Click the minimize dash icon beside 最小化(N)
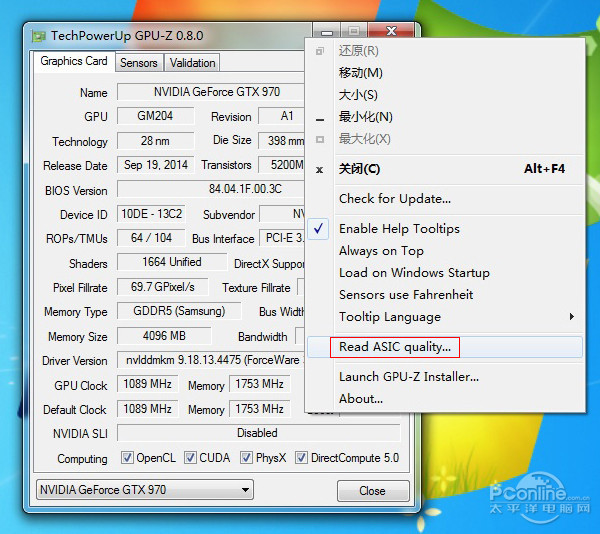The image size is (600, 534). click(320, 120)
